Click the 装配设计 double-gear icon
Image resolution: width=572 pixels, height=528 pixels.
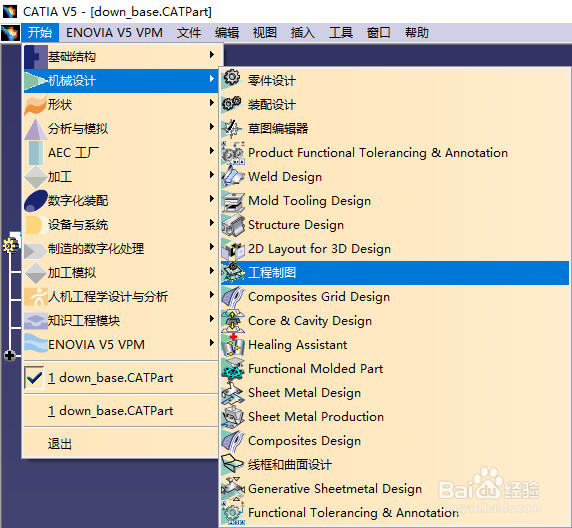232,104
